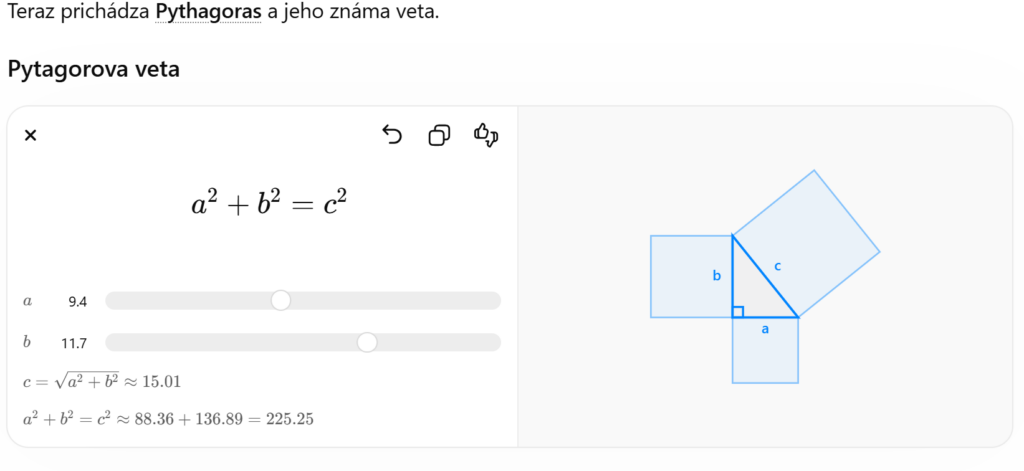
Task: Click the right-angle marker in the triangle
Action: click(738, 312)
